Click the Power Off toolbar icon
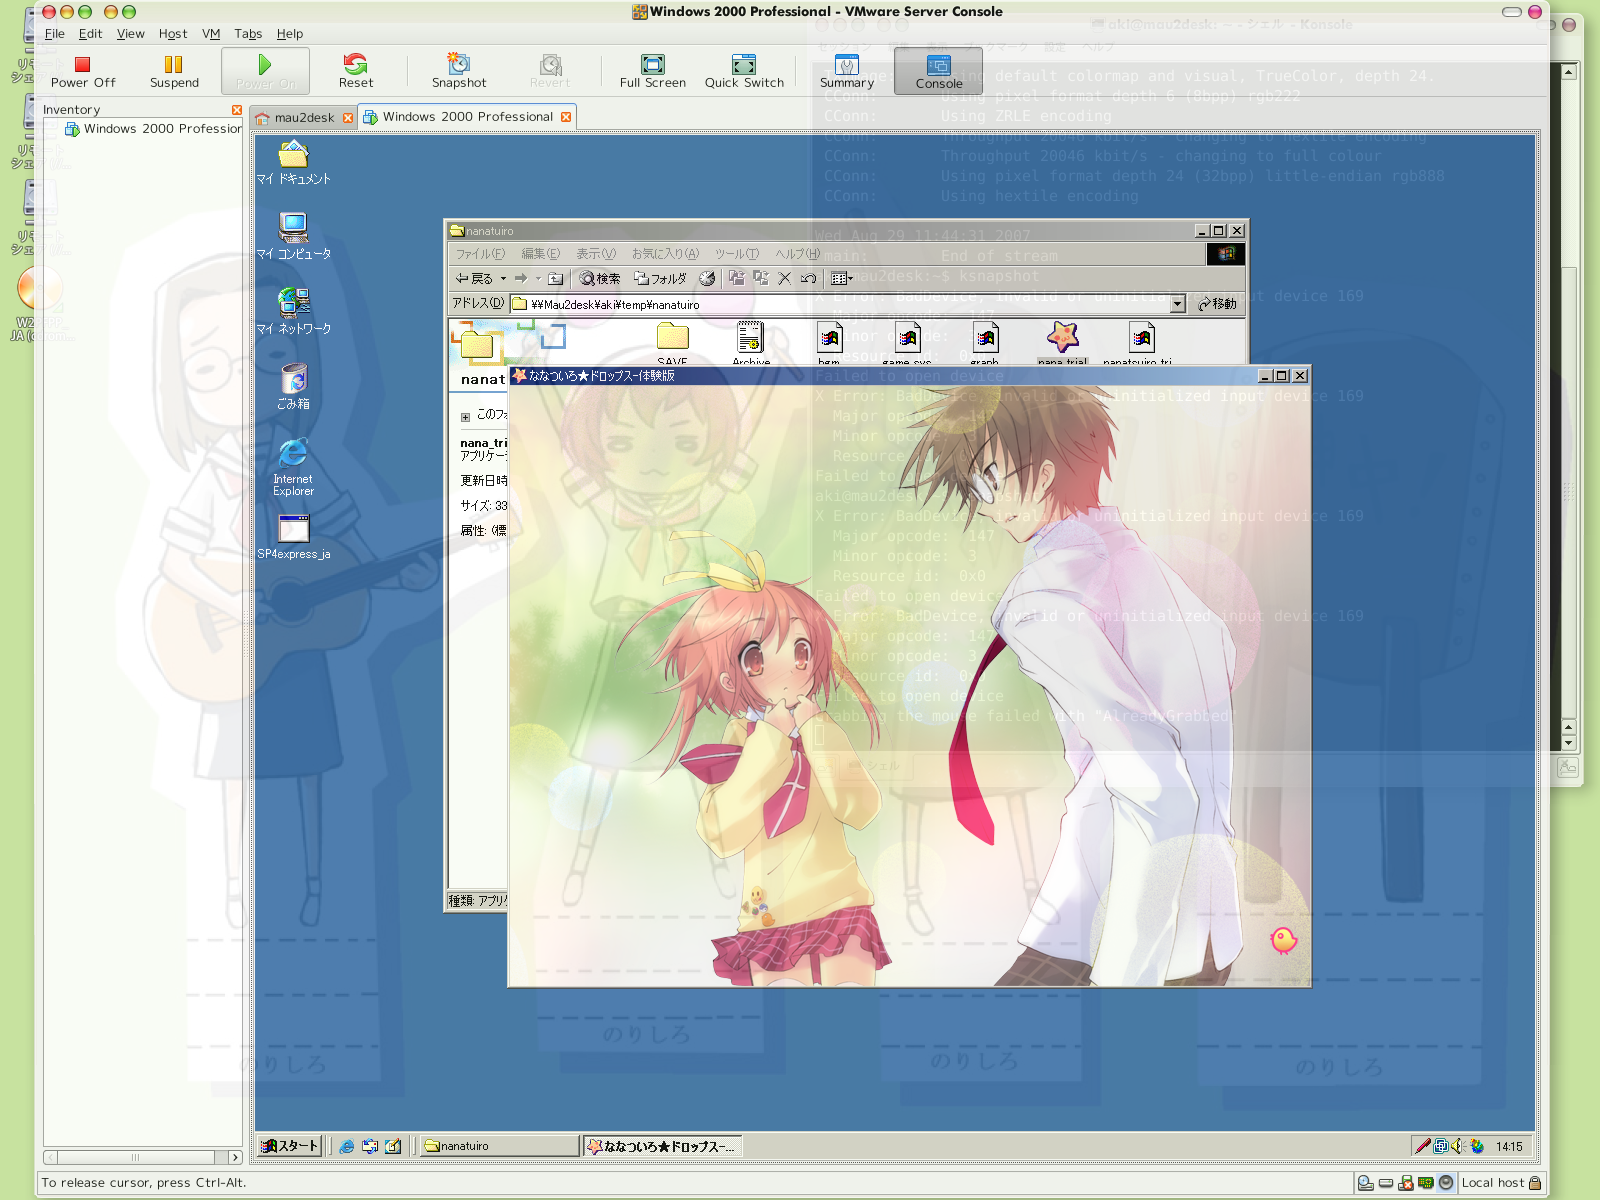 pyautogui.click(x=83, y=71)
